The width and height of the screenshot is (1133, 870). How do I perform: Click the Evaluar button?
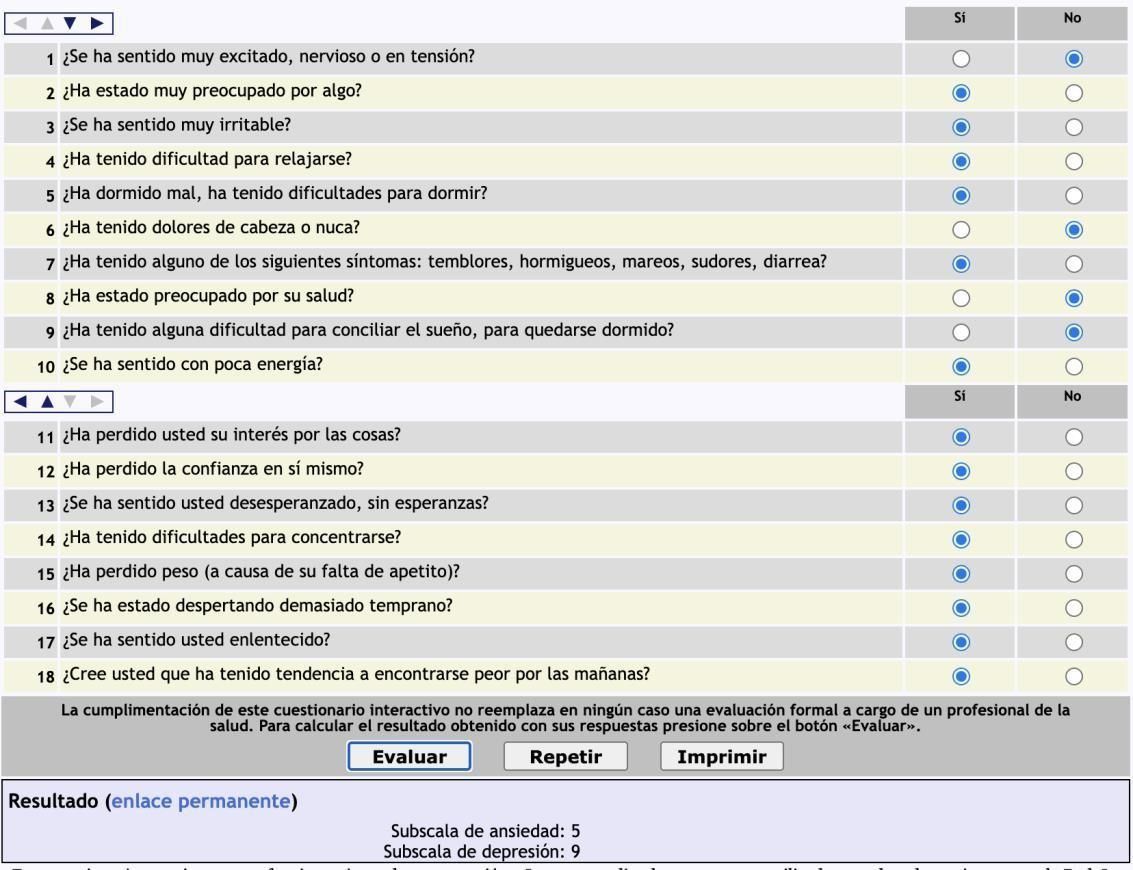point(409,757)
